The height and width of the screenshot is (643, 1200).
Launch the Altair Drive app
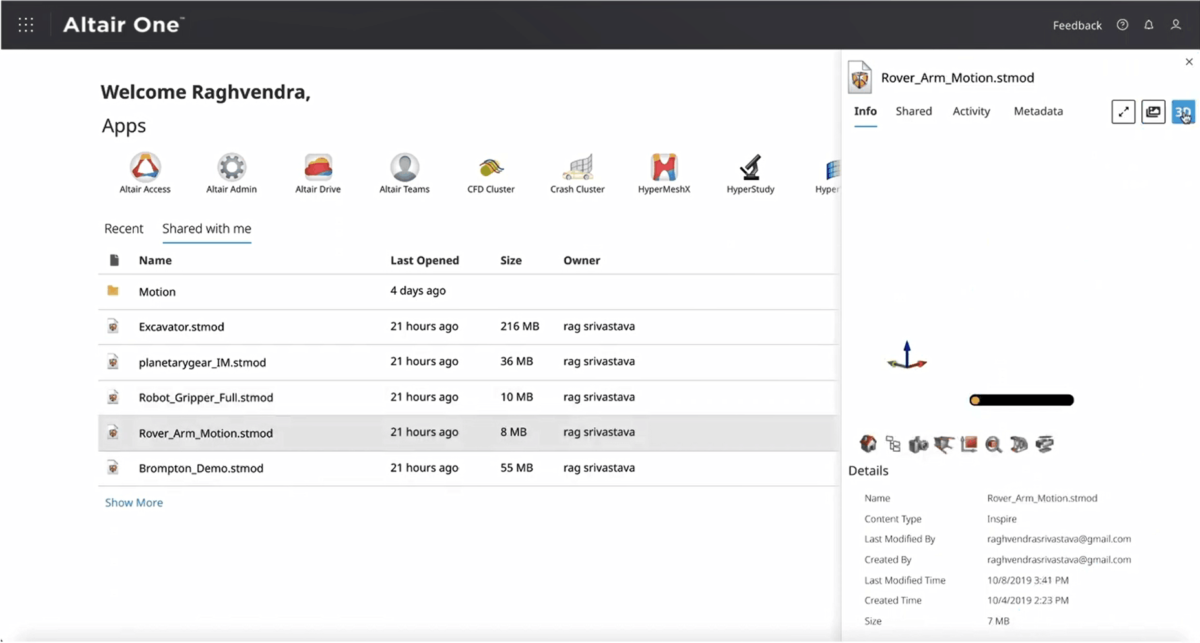318,173
